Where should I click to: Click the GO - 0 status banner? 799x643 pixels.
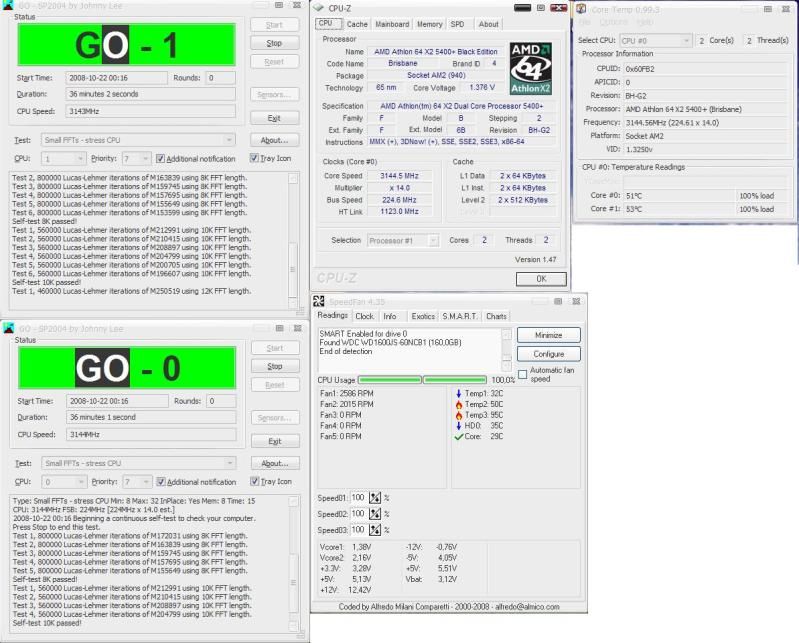click(x=127, y=368)
